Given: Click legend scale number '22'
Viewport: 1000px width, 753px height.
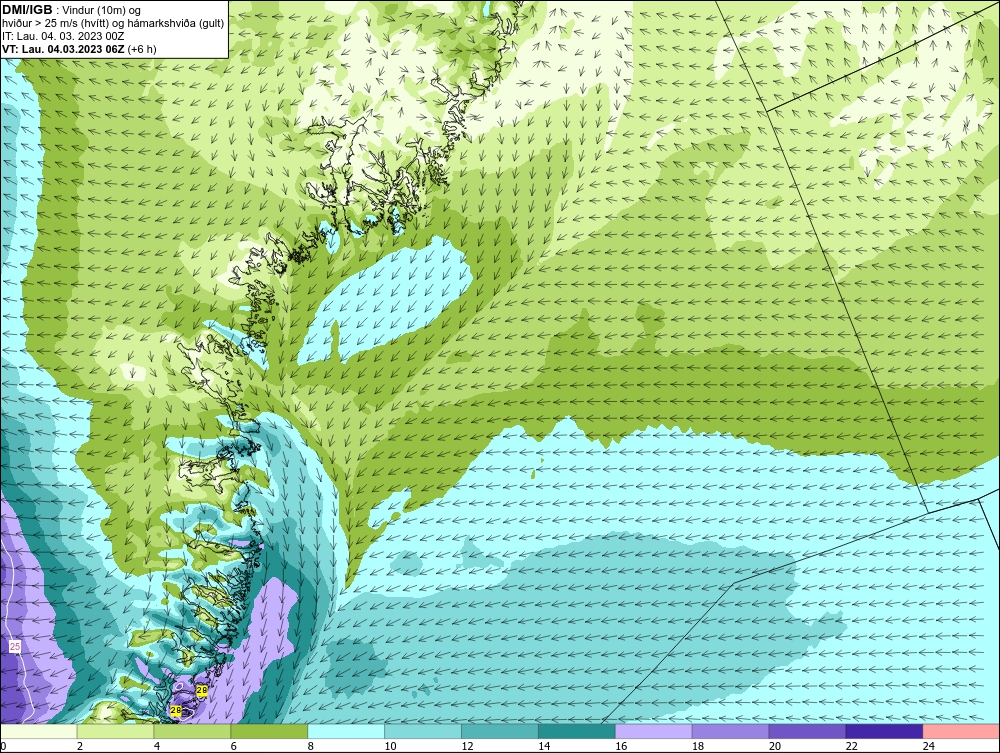Looking at the screenshot, I should point(851,746).
